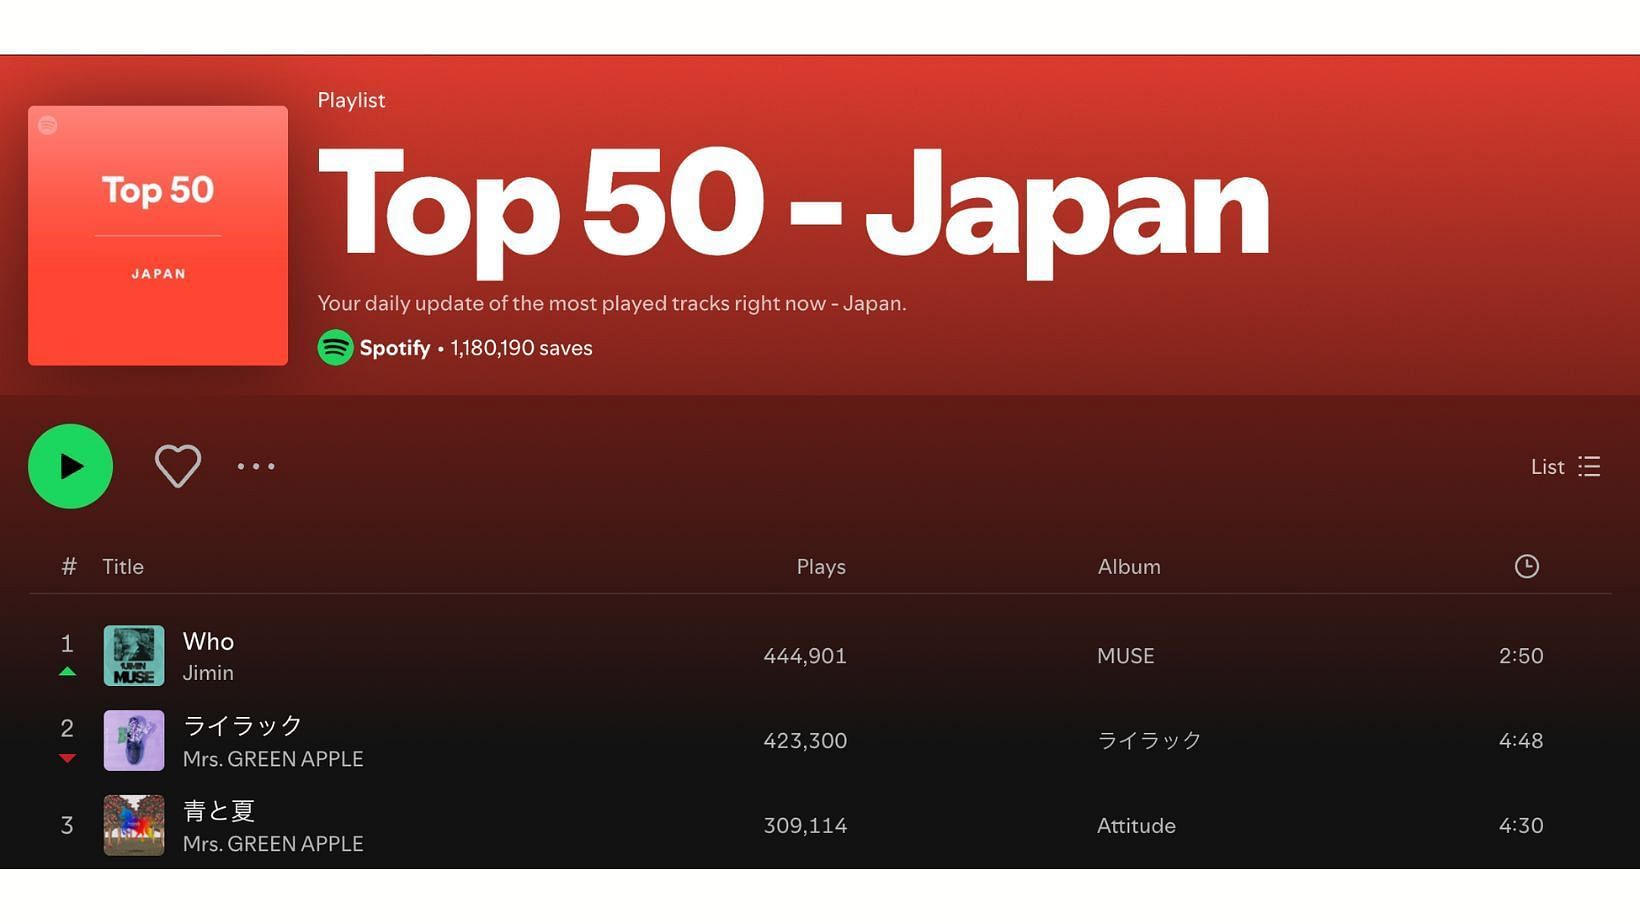Open the MUSE album link
Screen dimensions: 1640x924
click(1125, 656)
